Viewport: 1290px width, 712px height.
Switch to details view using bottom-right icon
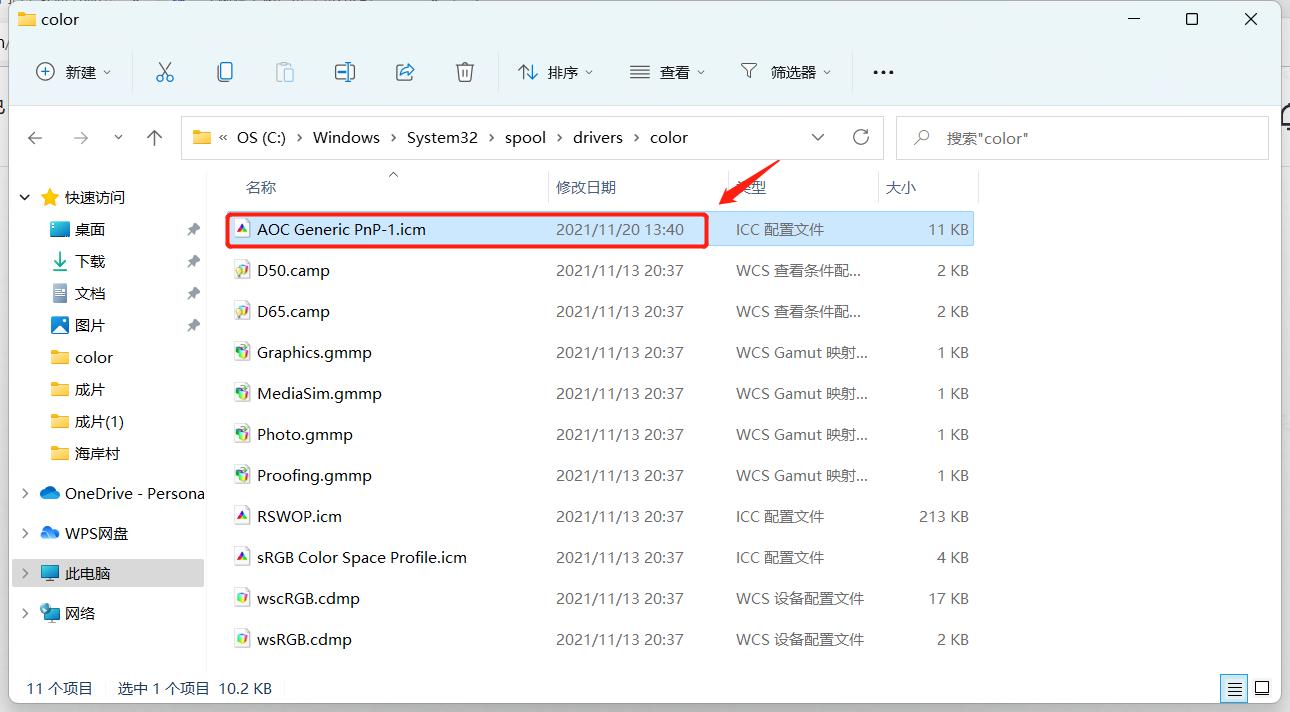(x=1234, y=688)
